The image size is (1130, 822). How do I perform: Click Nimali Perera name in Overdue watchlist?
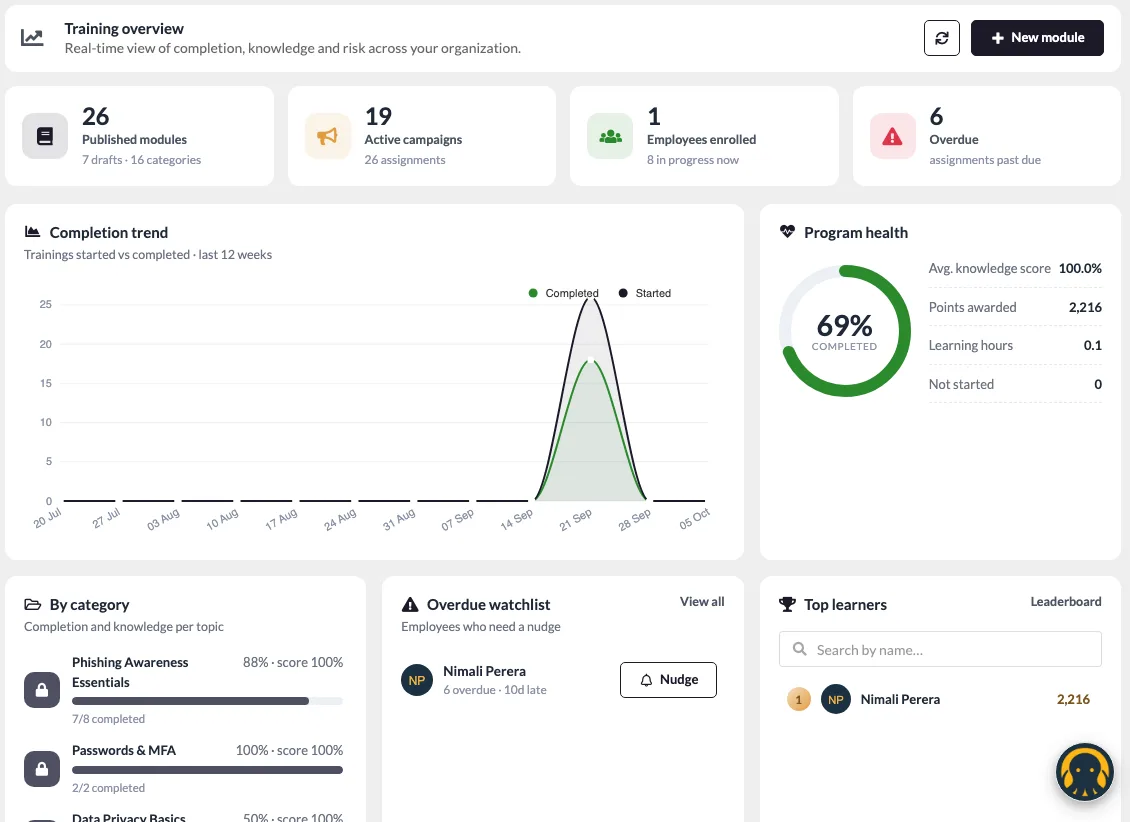[484, 671]
